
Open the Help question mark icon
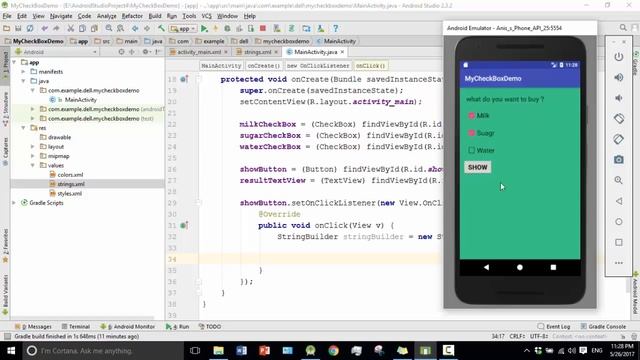(x=335, y=29)
